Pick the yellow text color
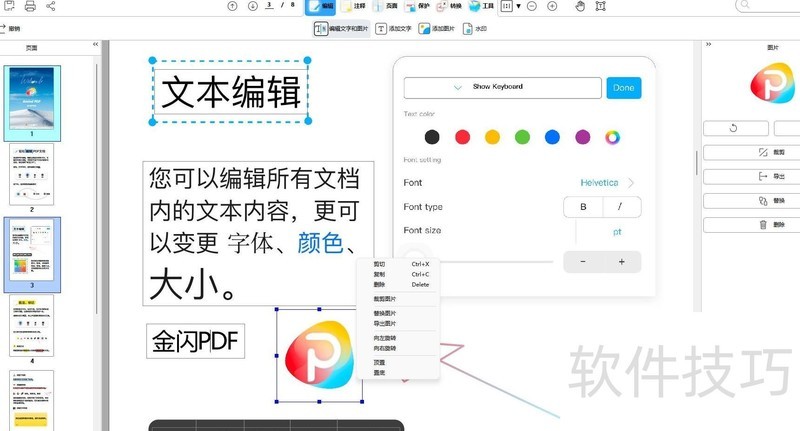 pos(492,137)
